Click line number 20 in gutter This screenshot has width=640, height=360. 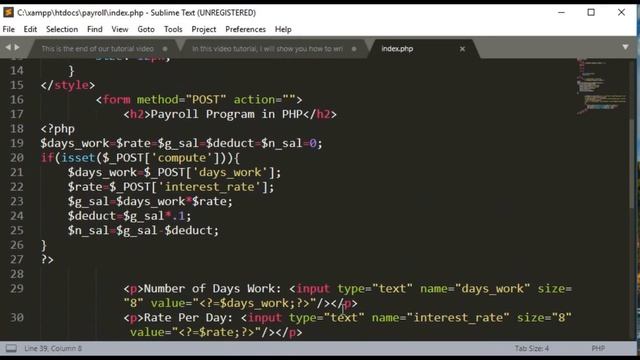point(17,158)
